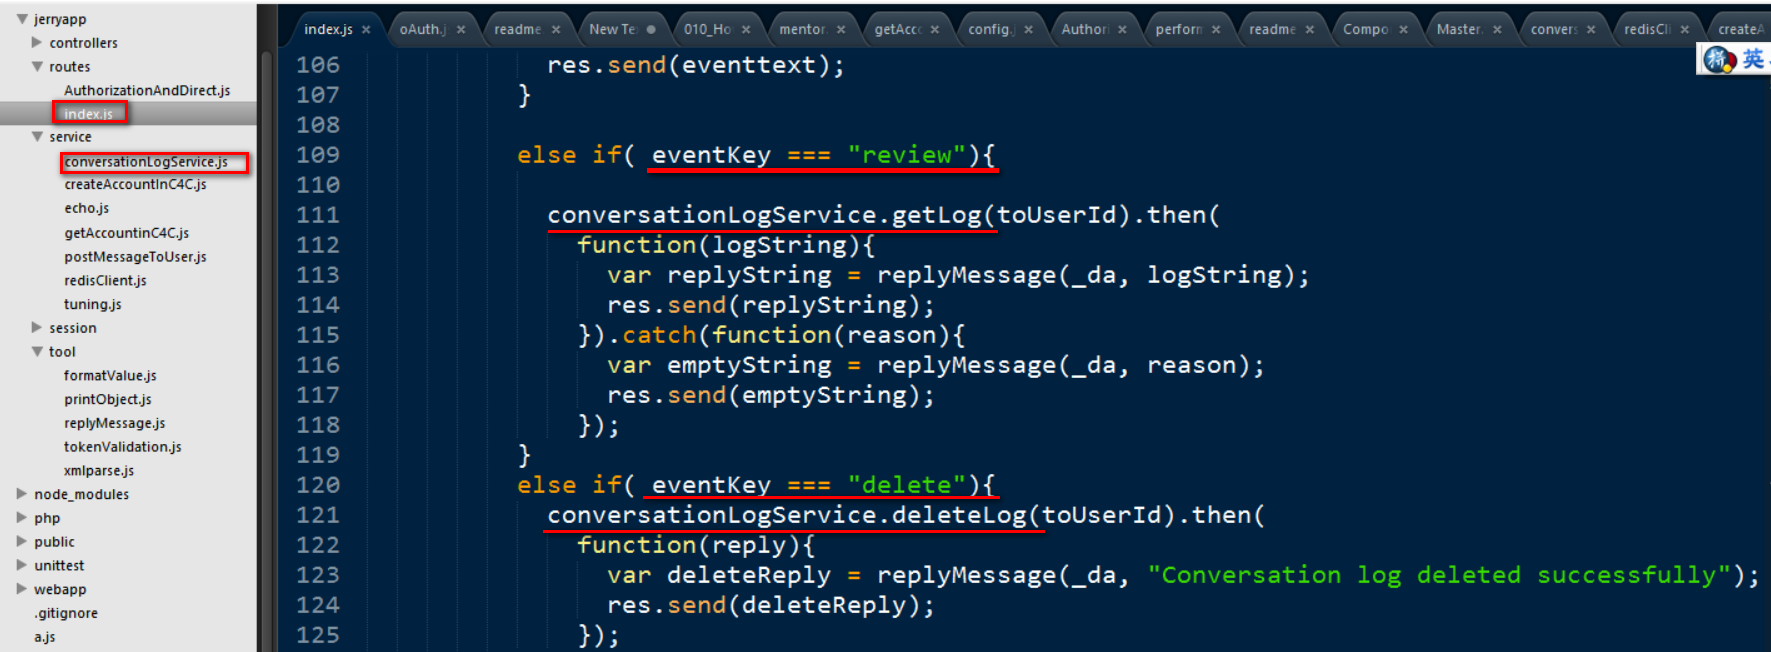Expand the public folder
Viewport: 1771px width, 652px height.
click(x=22, y=542)
